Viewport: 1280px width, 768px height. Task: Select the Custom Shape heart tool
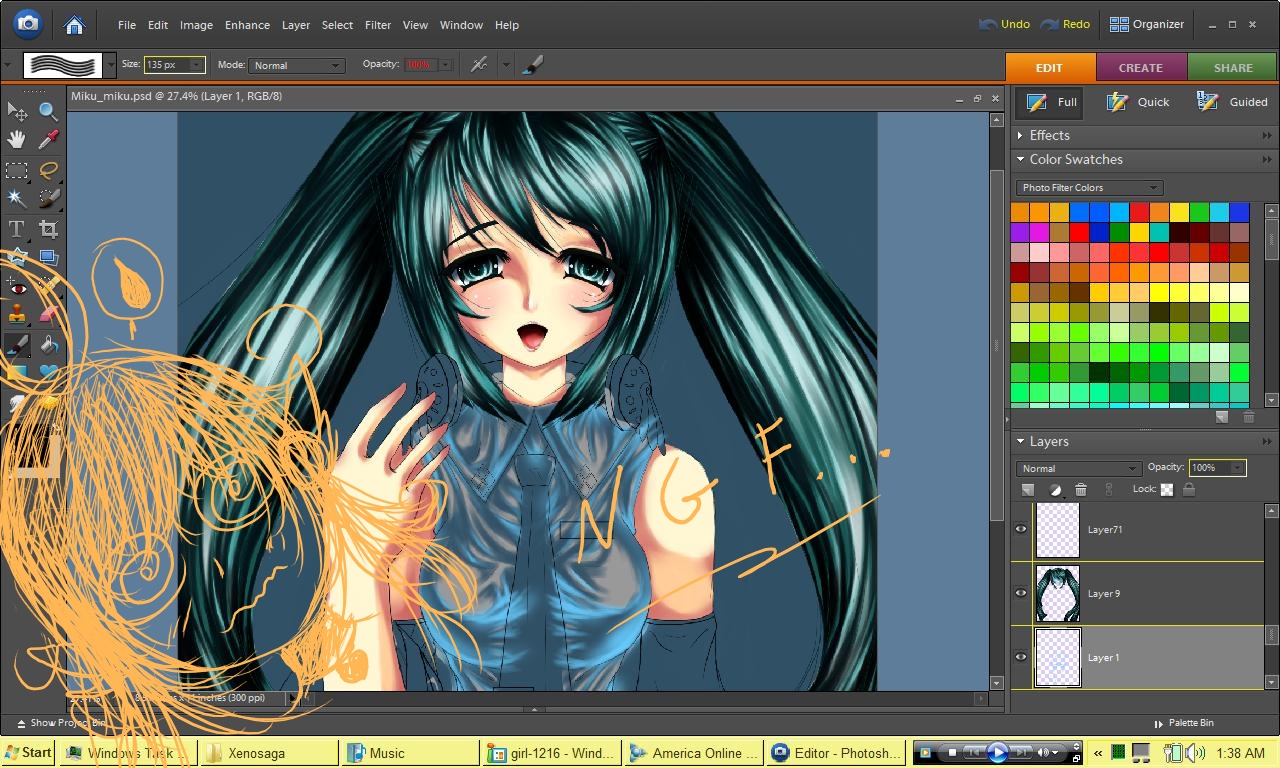pos(48,374)
